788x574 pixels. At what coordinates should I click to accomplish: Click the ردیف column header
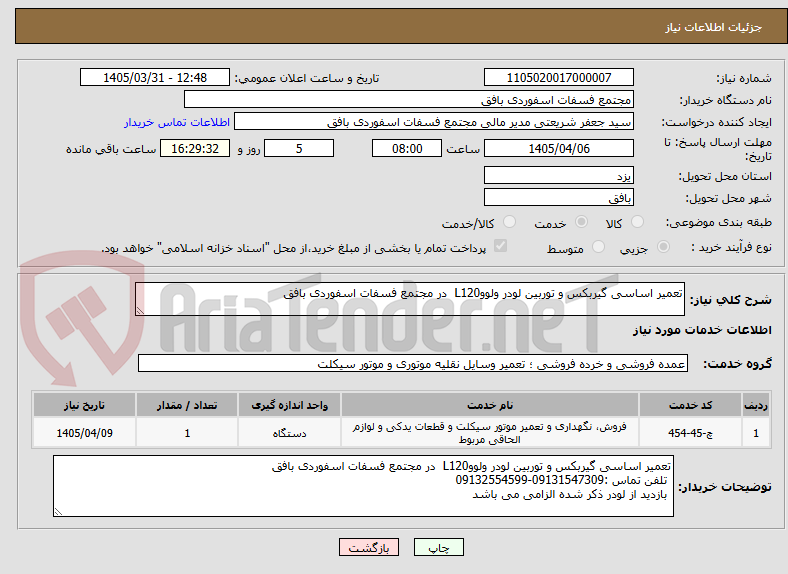[756, 405]
